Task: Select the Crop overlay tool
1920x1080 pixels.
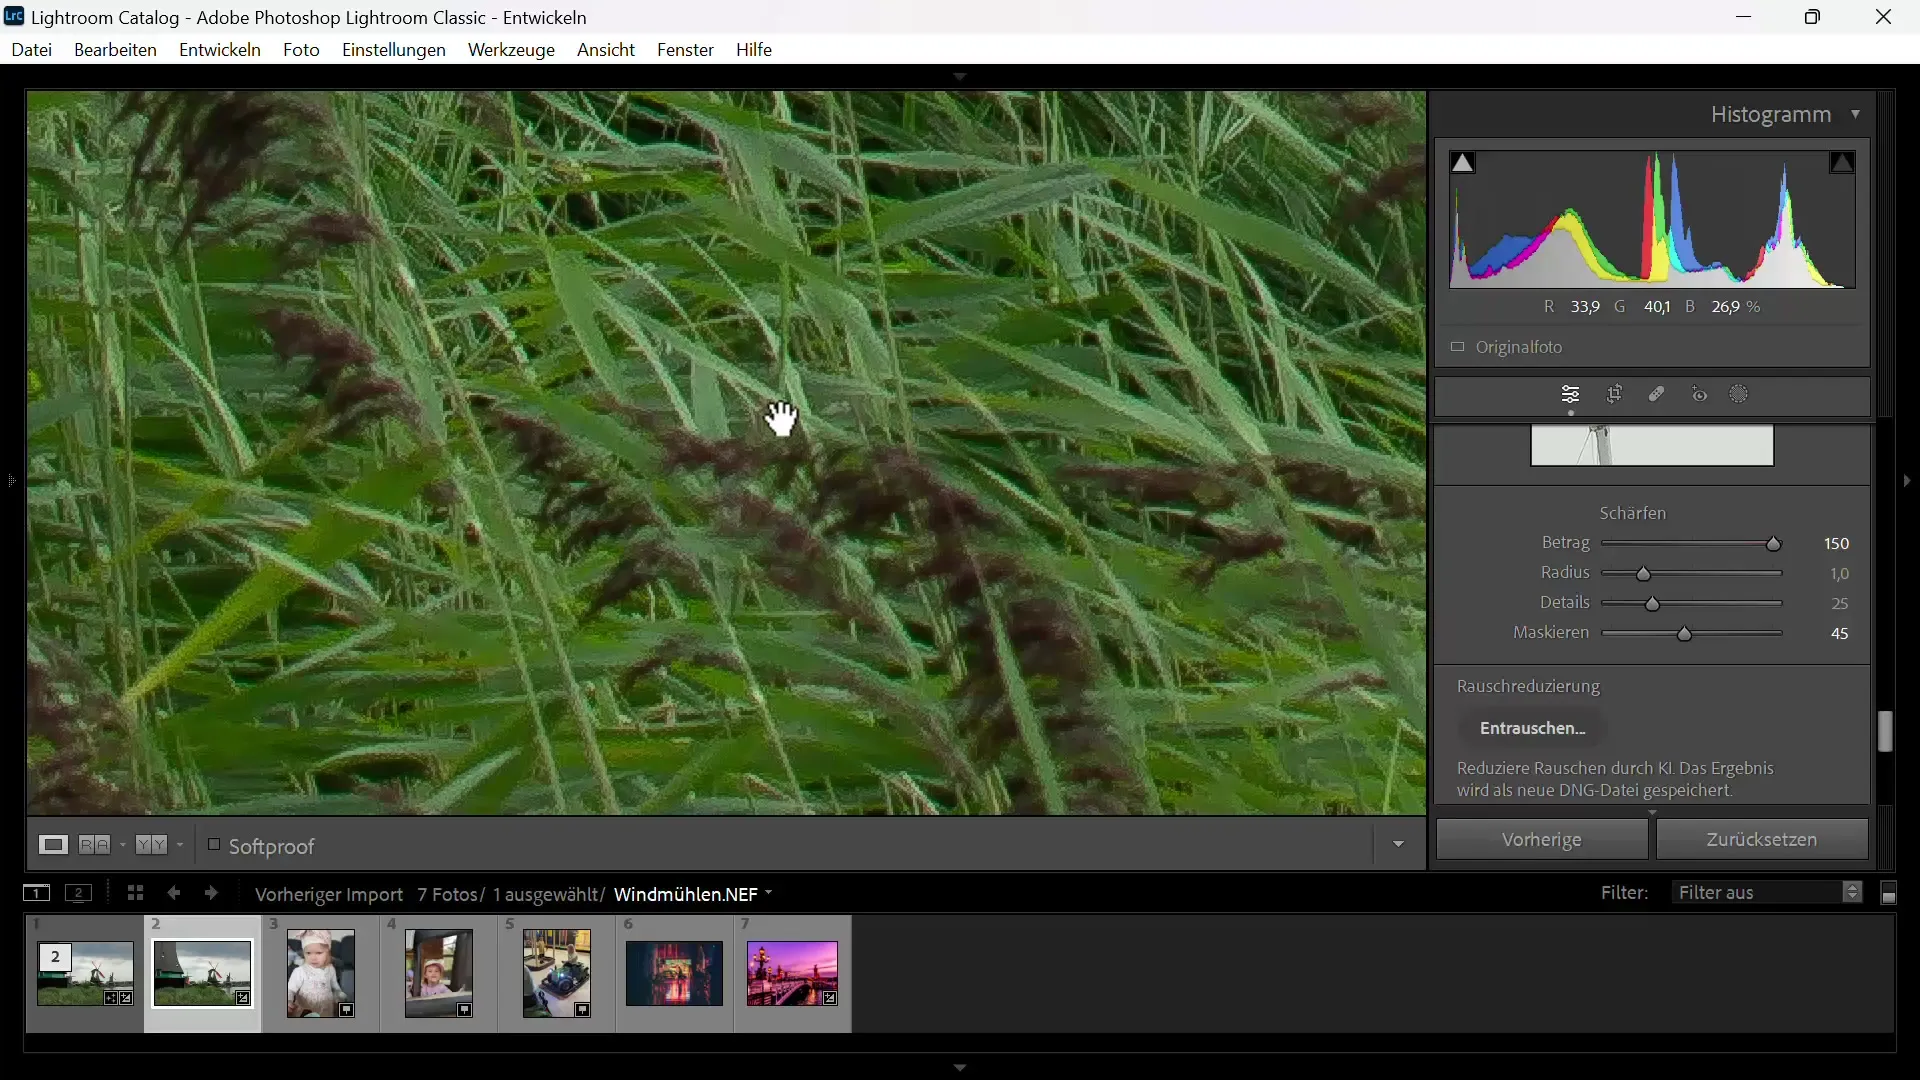Action: 1615,395
